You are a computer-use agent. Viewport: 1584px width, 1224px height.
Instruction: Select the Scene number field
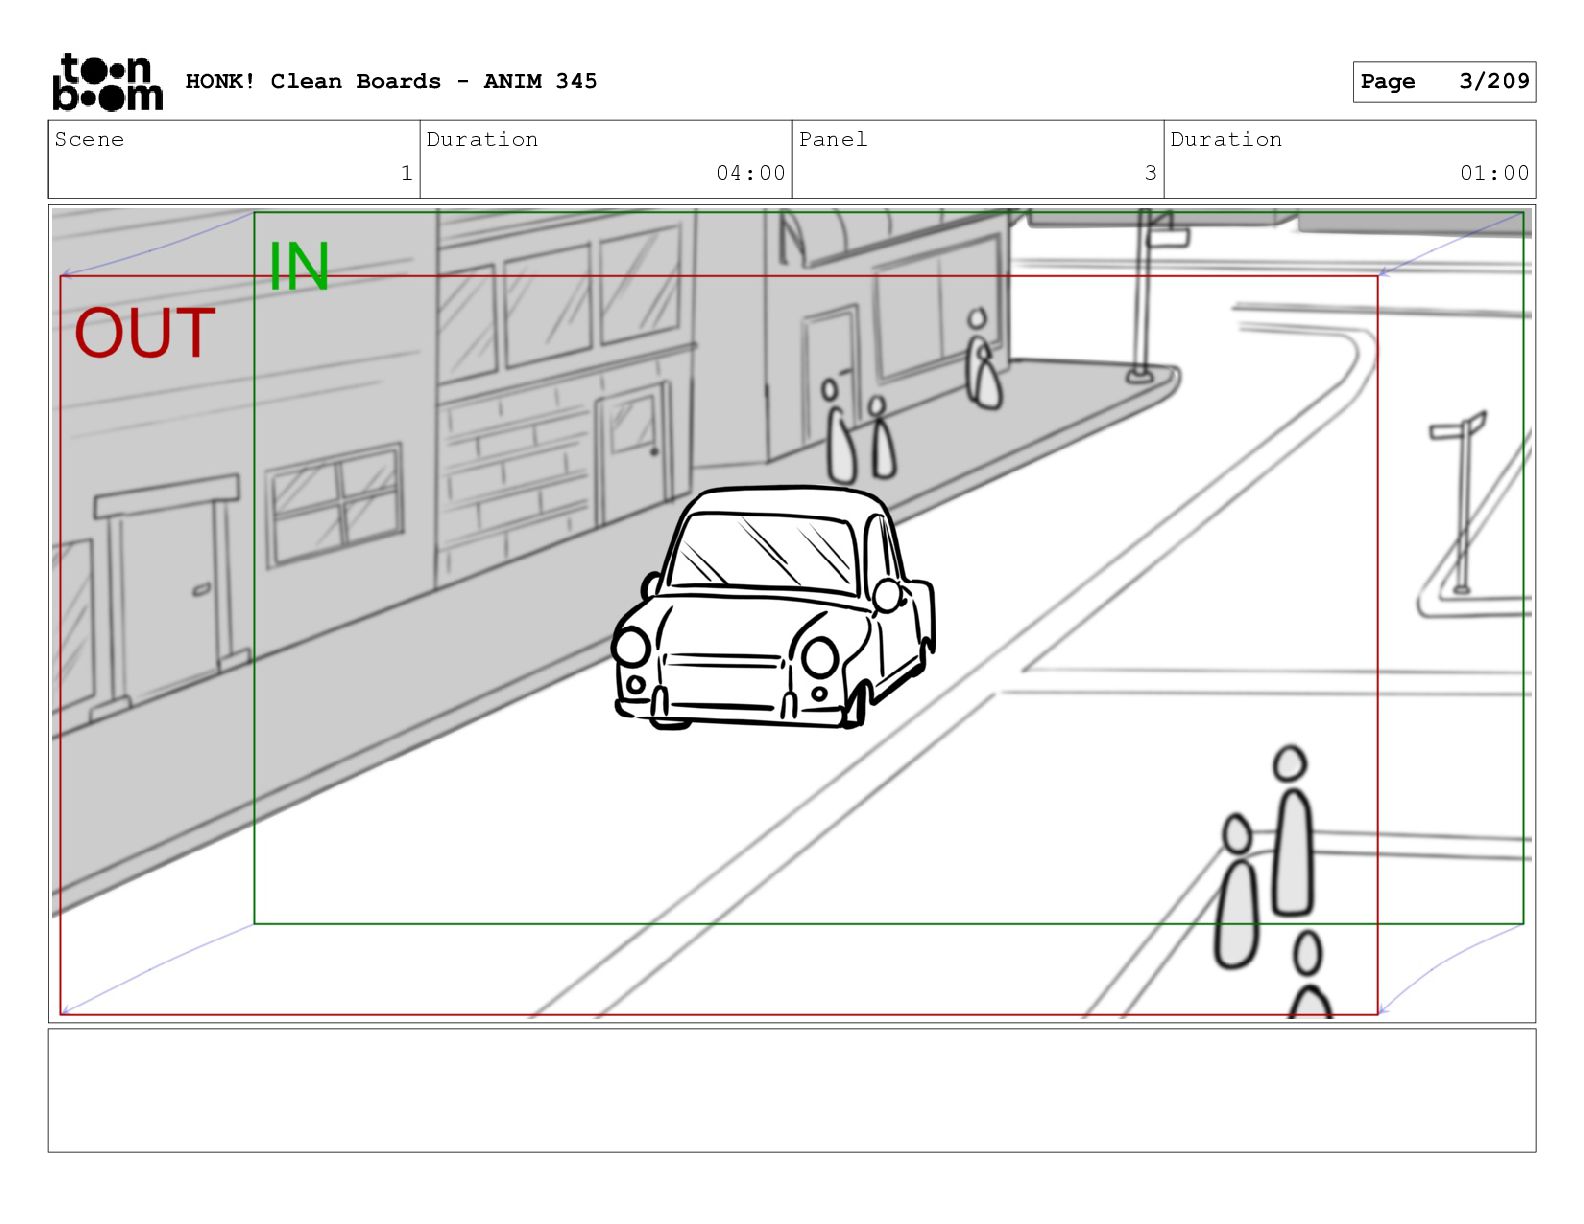(x=234, y=159)
